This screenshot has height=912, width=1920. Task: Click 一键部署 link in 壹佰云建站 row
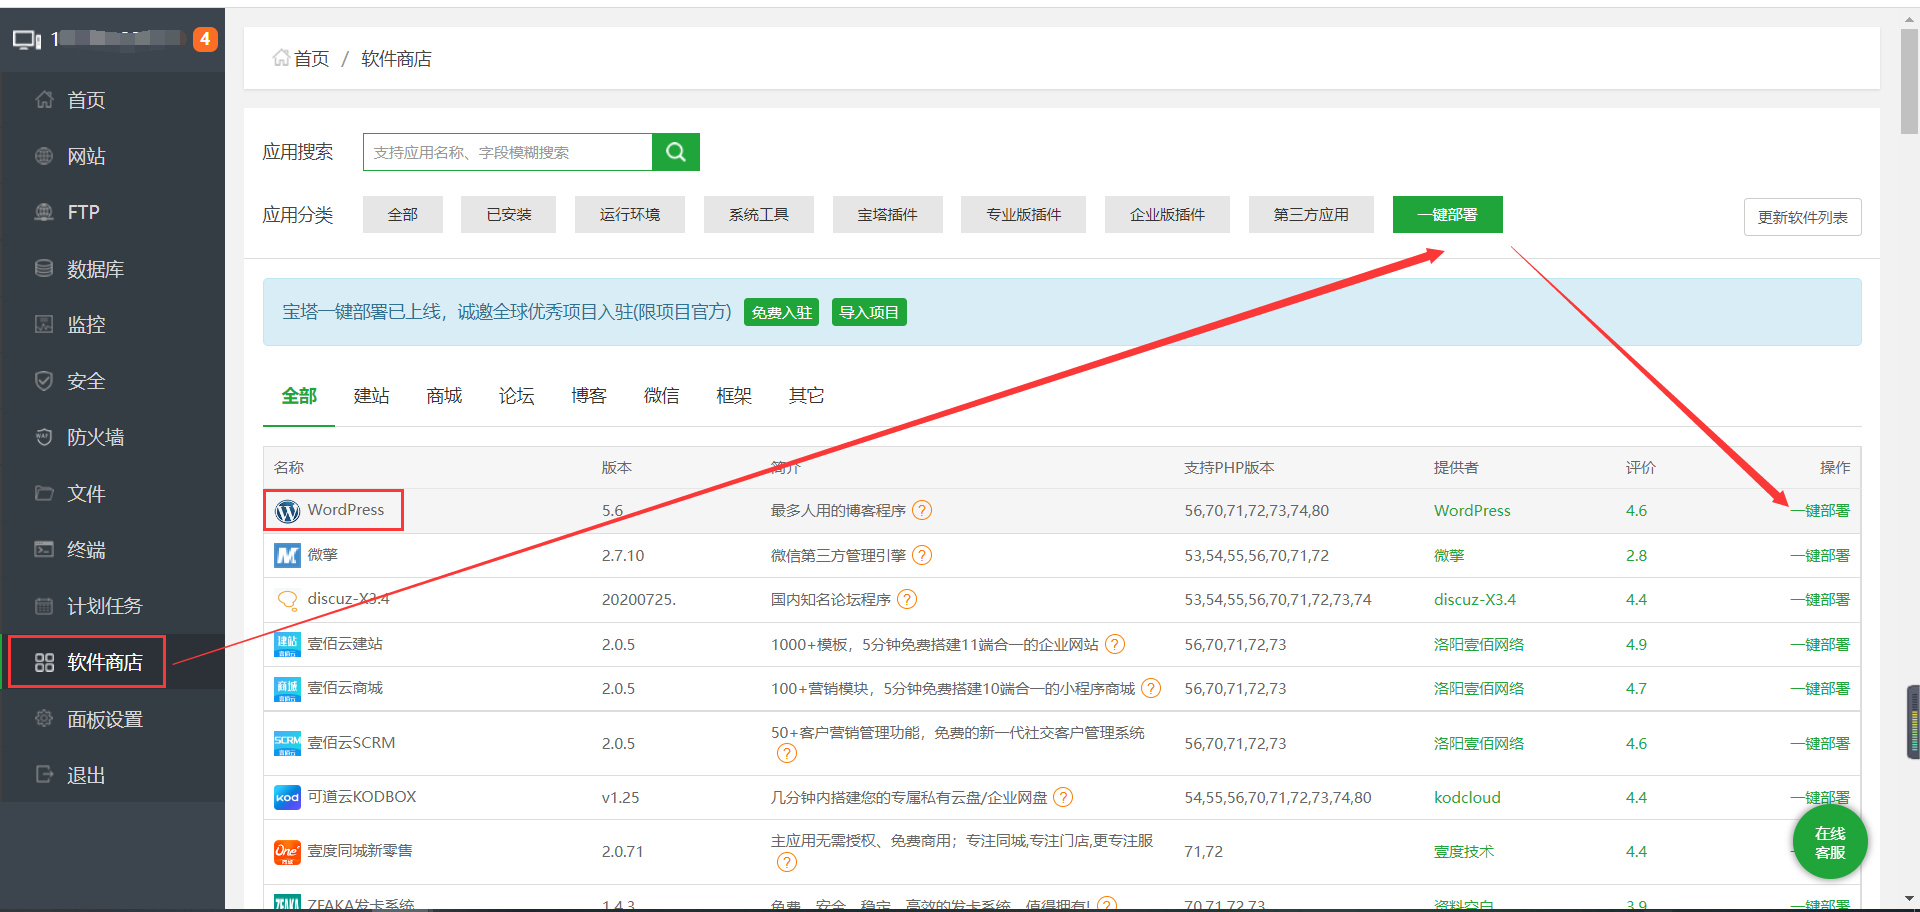(1820, 644)
